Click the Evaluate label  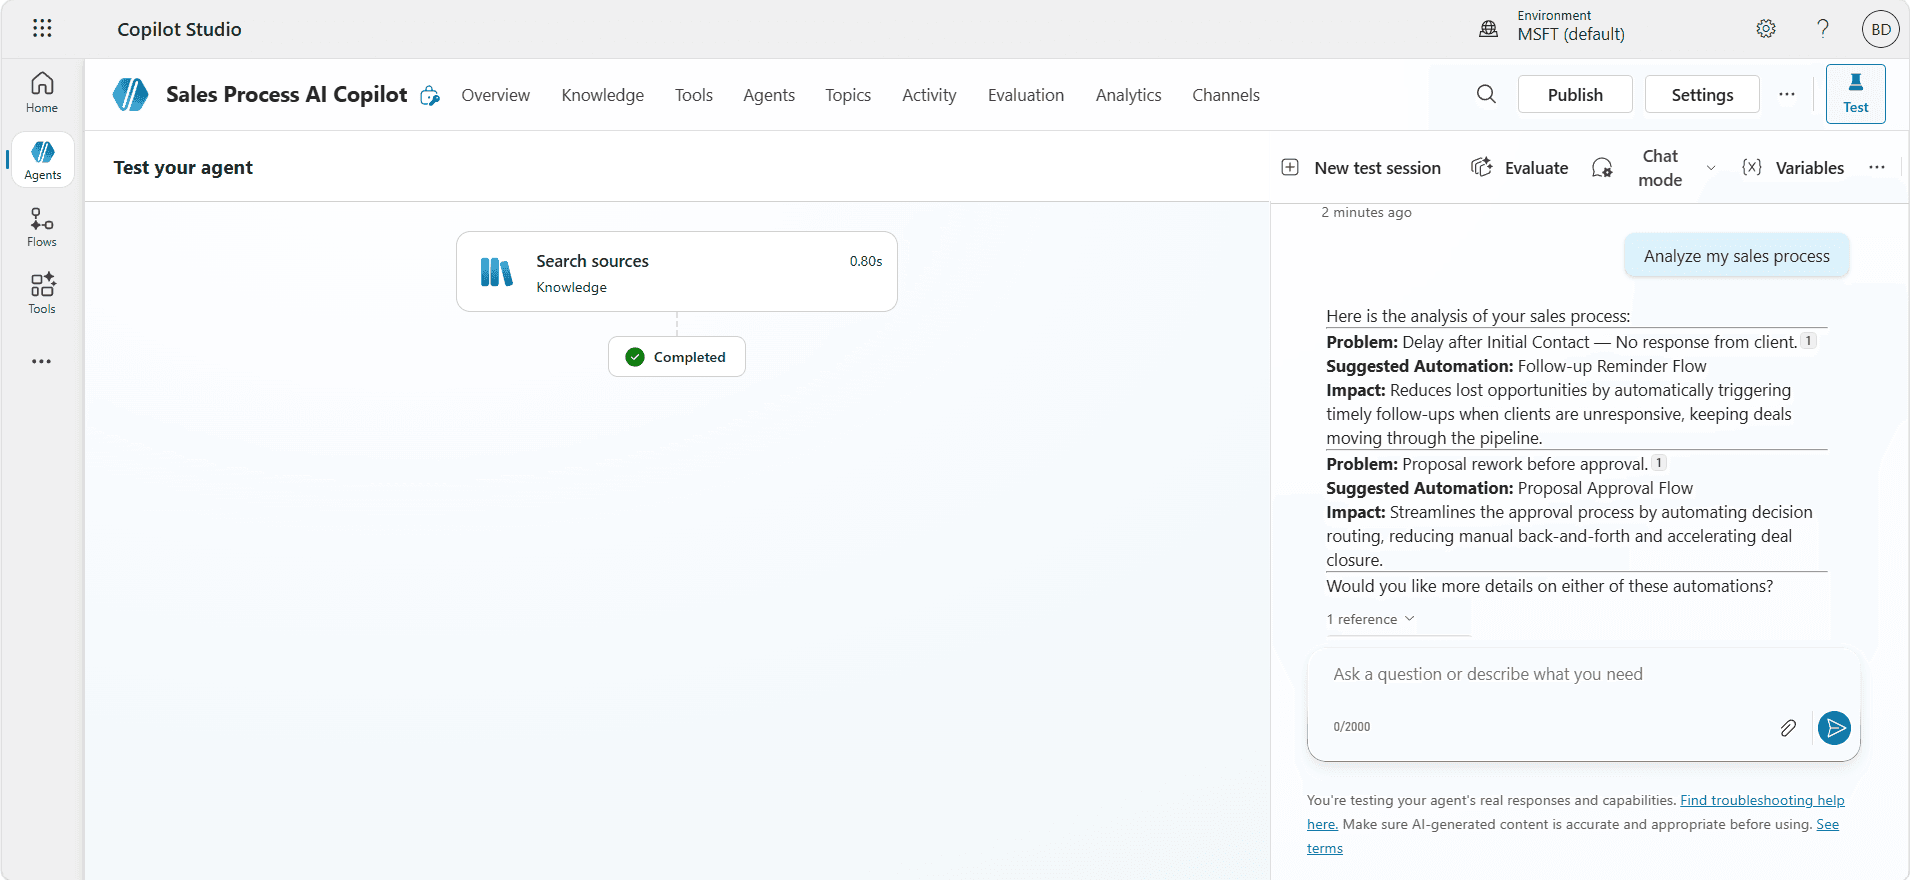pyautogui.click(x=1536, y=168)
